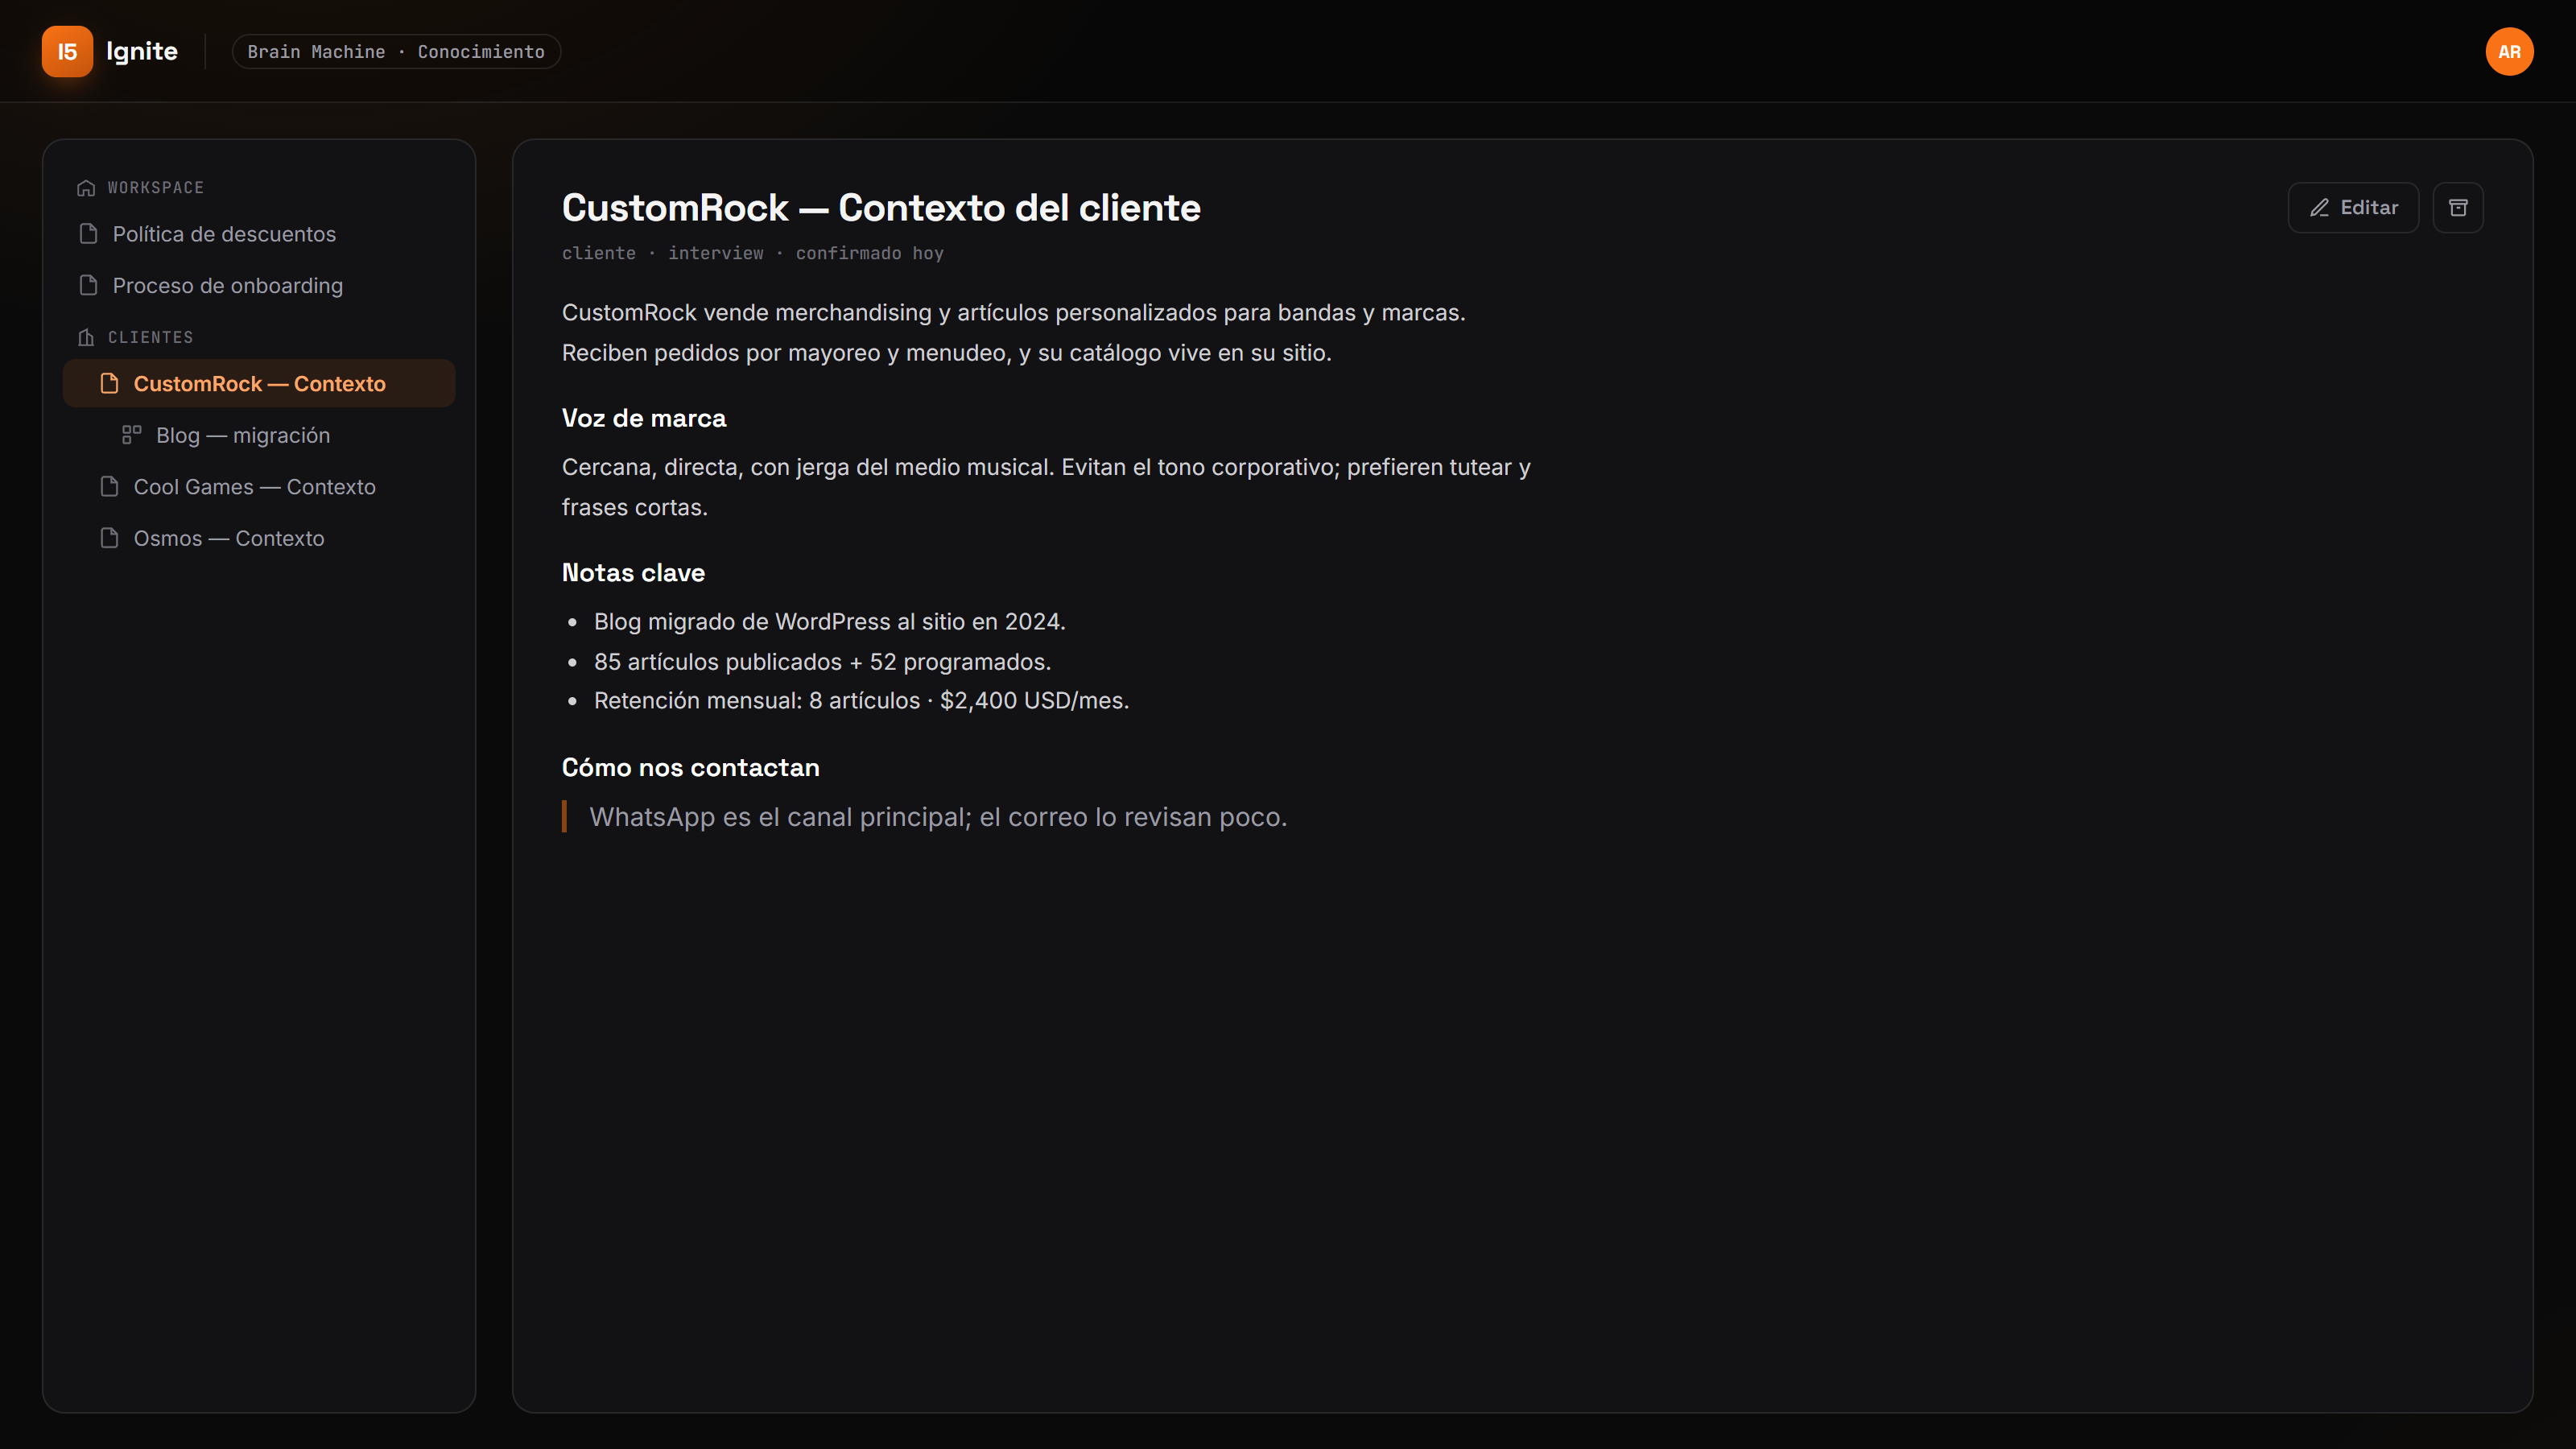Click the 'interview' tag under the title
Image resolution: width=2576 pixels, height=1449 pixels.
716,253
